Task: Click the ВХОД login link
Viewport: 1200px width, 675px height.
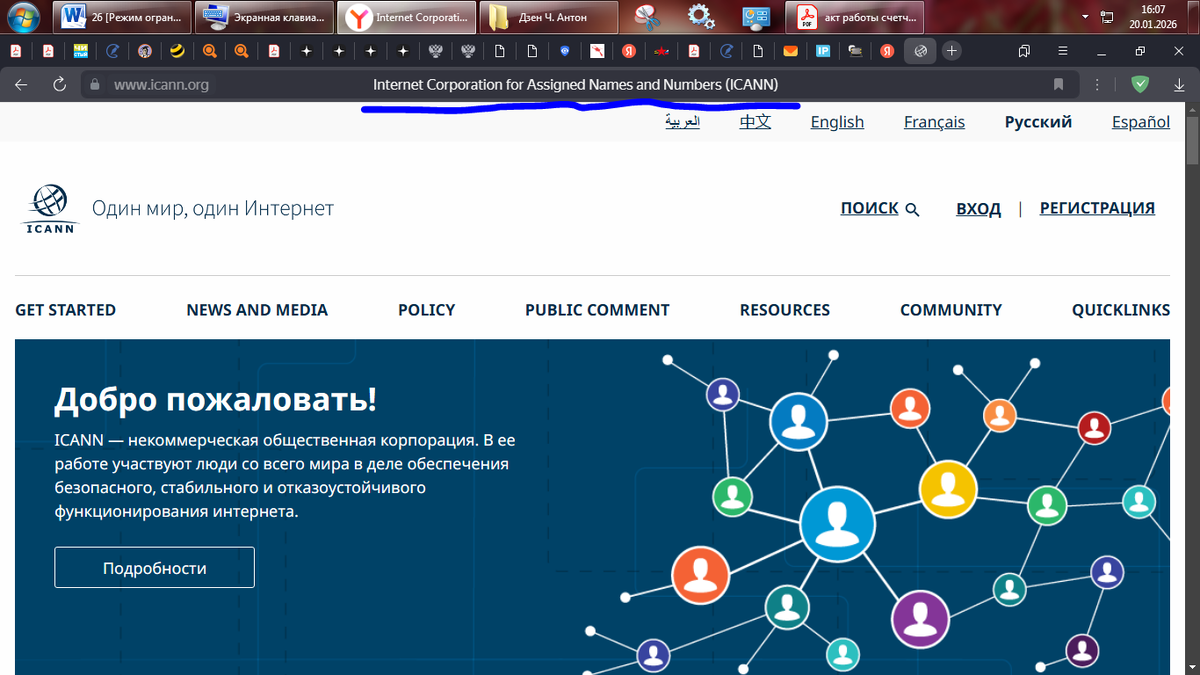Action: coord(978,208)
